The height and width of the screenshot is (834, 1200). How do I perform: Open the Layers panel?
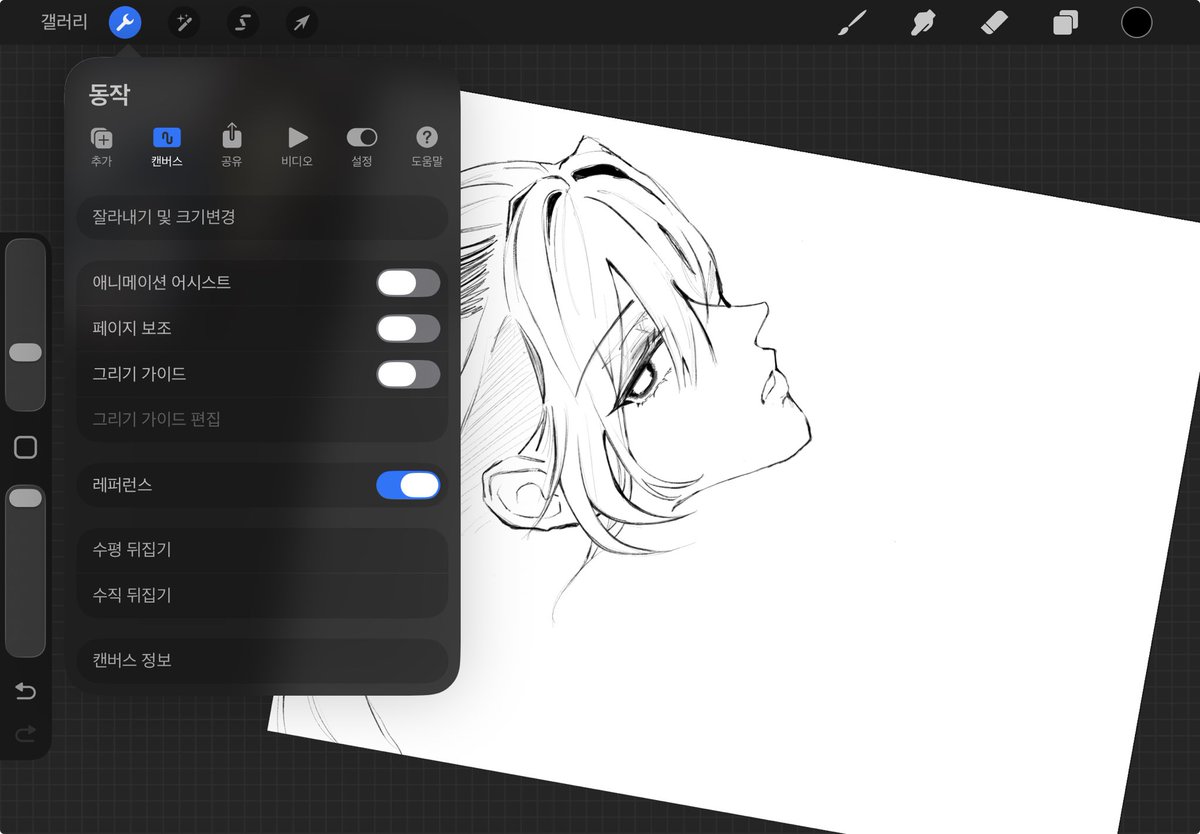(x=1065, y=22)
